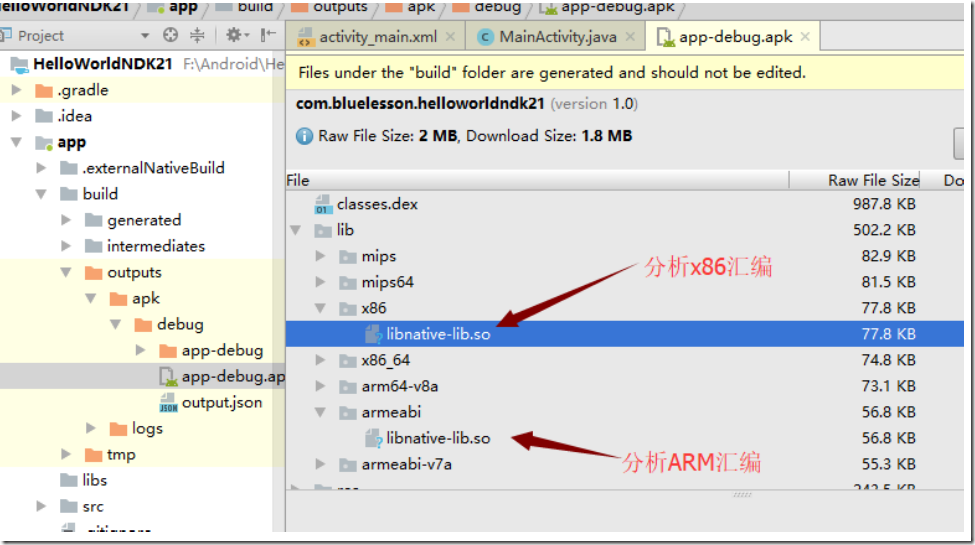
Task: Expand the armeabi-v7a folder
Action: tap(320, 464)
